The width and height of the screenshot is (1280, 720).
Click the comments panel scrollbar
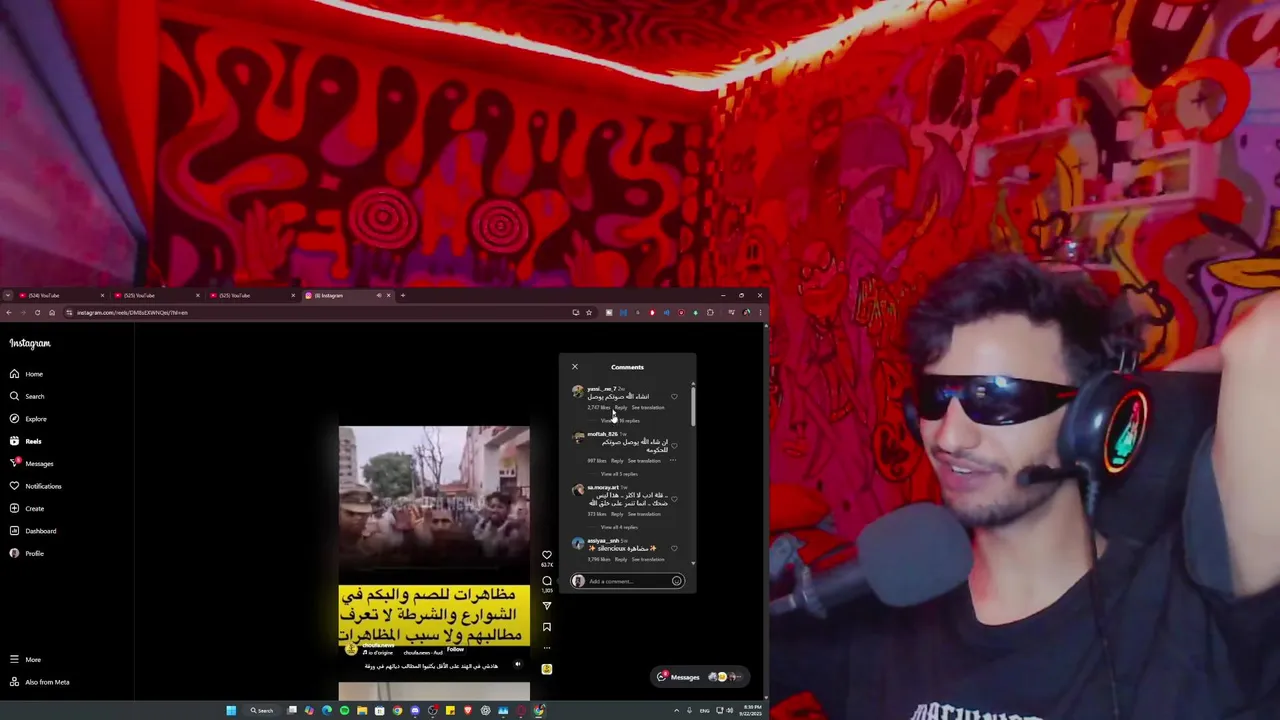point(692,405)
